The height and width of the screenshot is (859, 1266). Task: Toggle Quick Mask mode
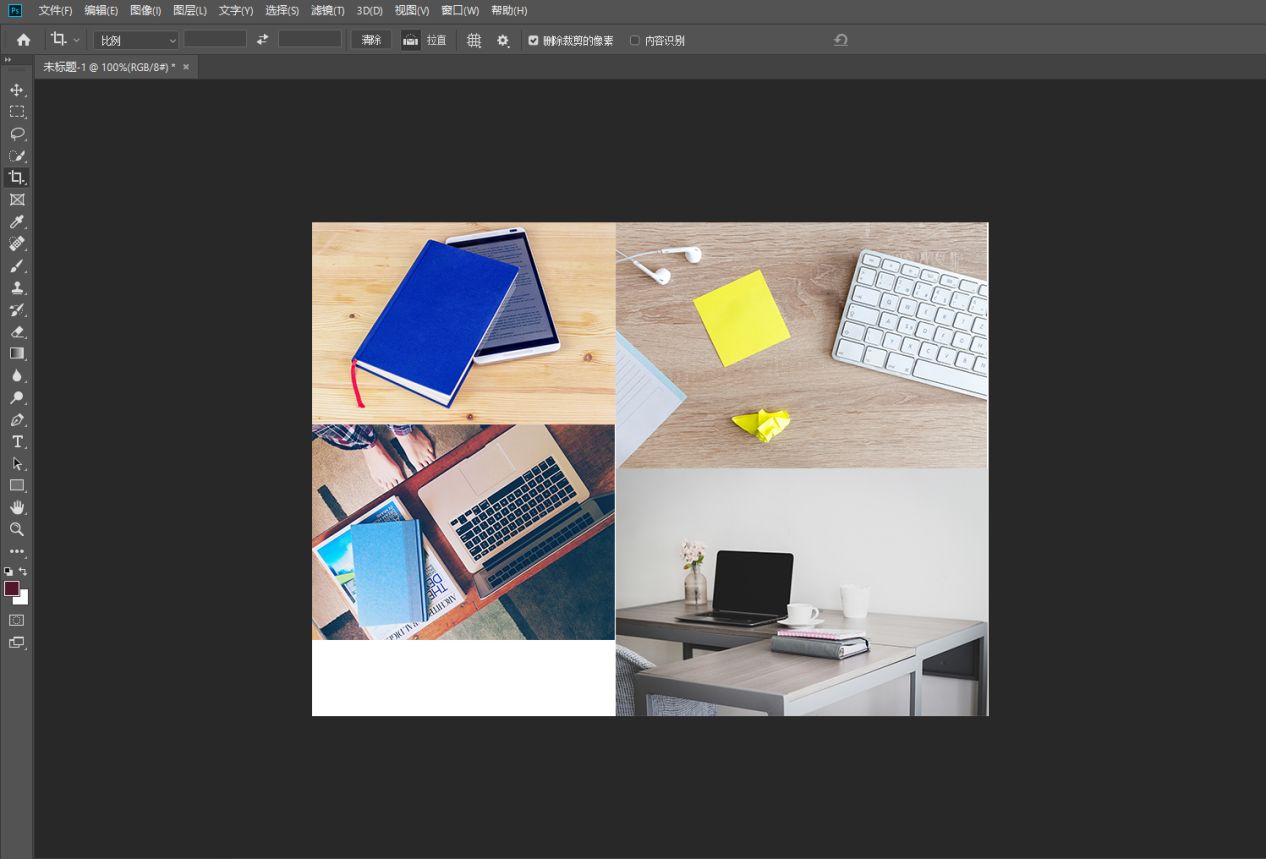tap(17, 620)
